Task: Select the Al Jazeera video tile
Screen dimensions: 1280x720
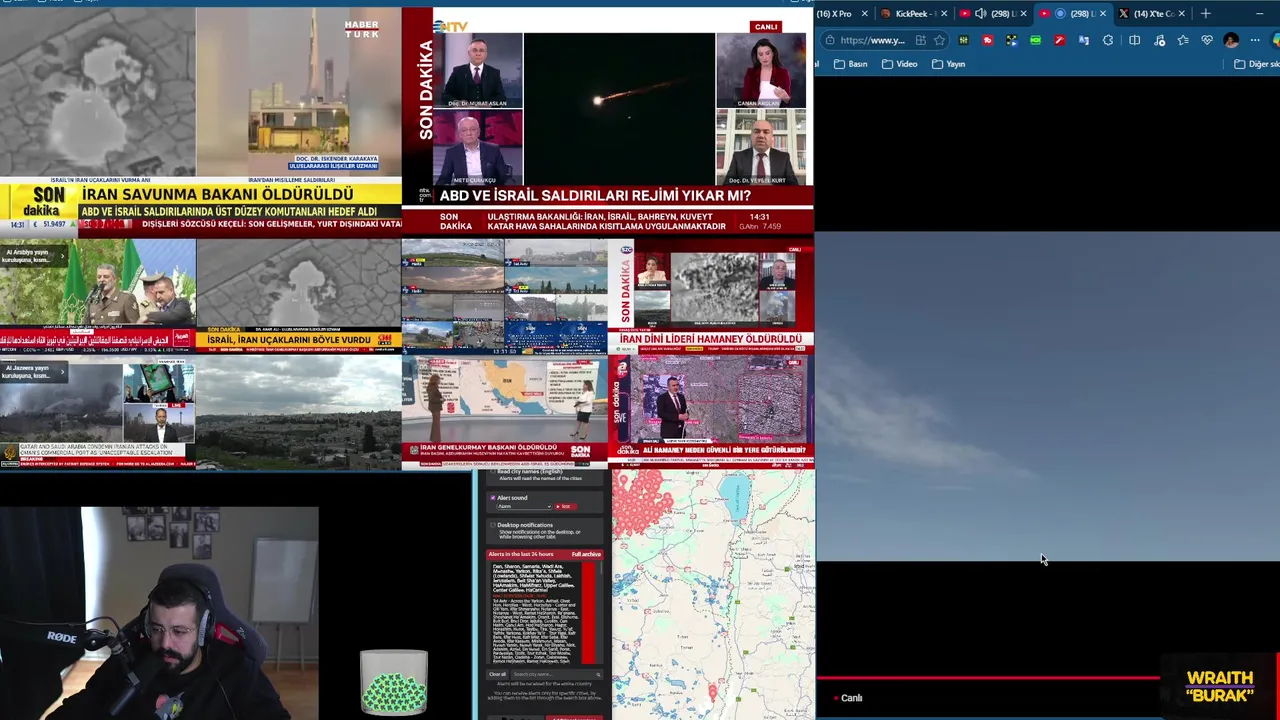Action: 98,413
